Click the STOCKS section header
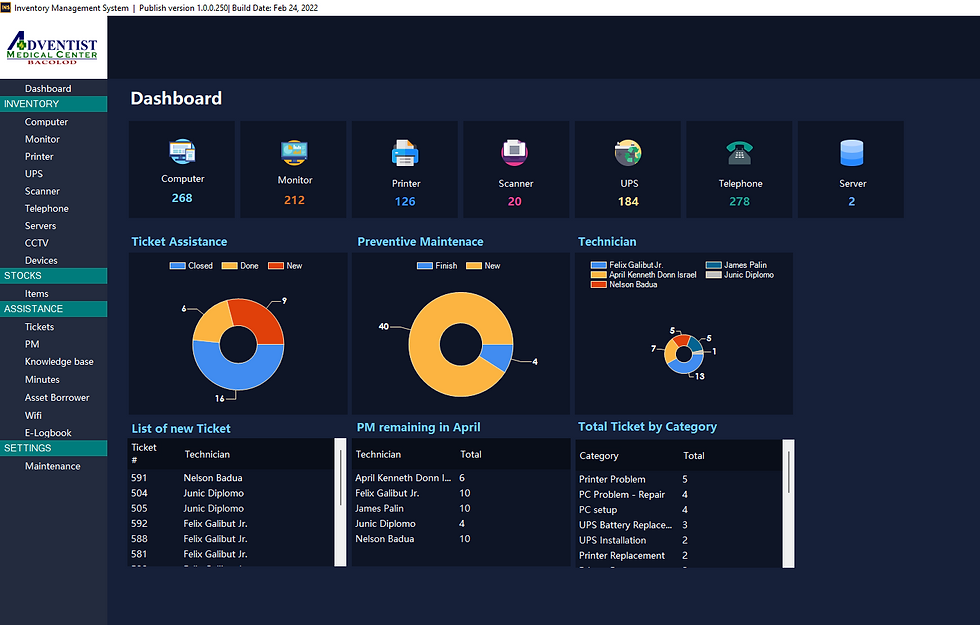Screen dimensions: 980x625 tap(54, 276)
